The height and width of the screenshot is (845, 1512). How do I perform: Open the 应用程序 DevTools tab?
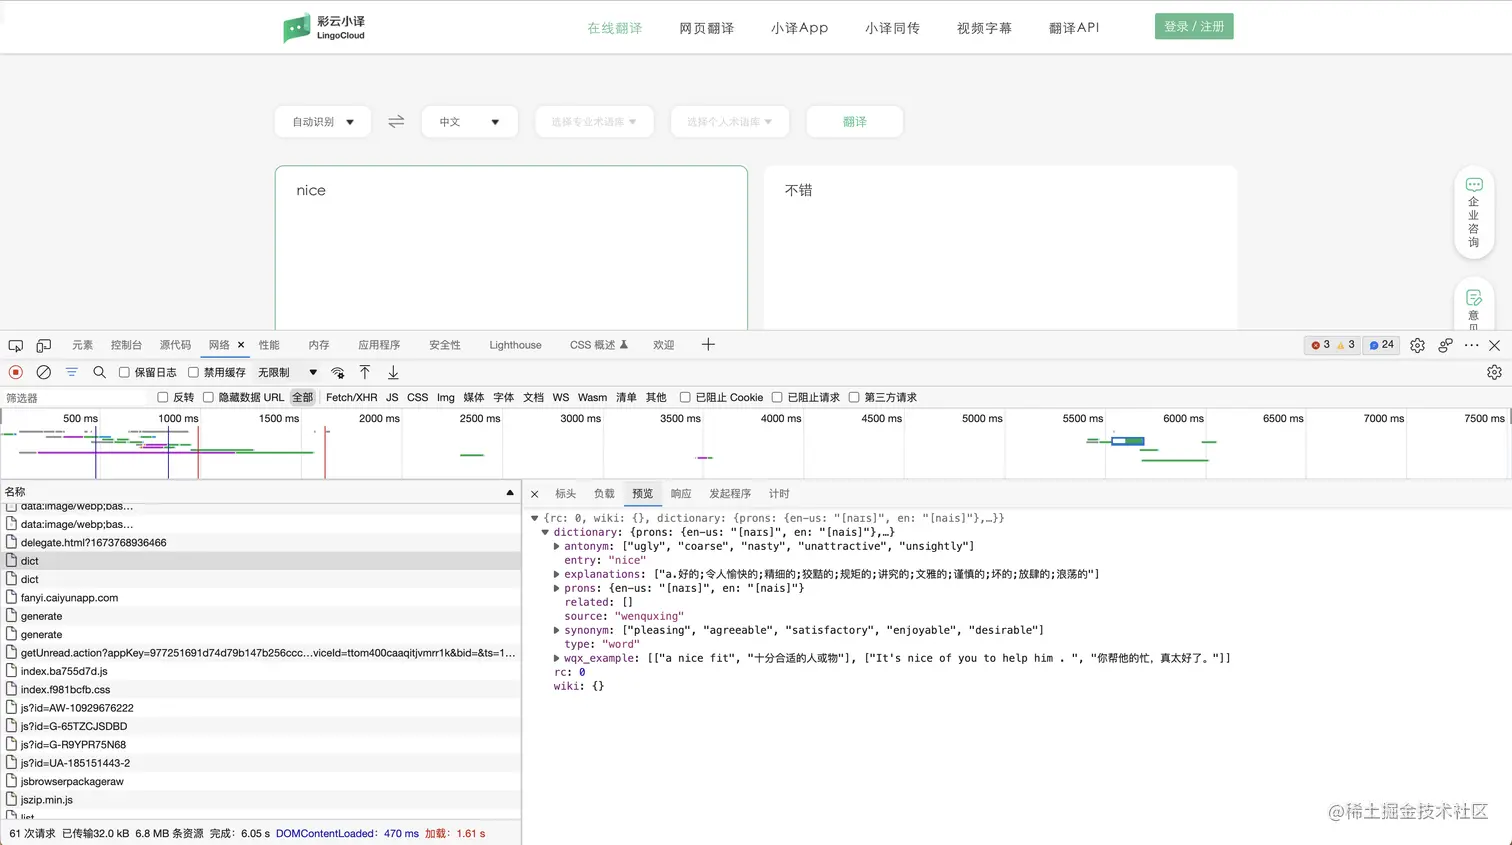(379, 345)
